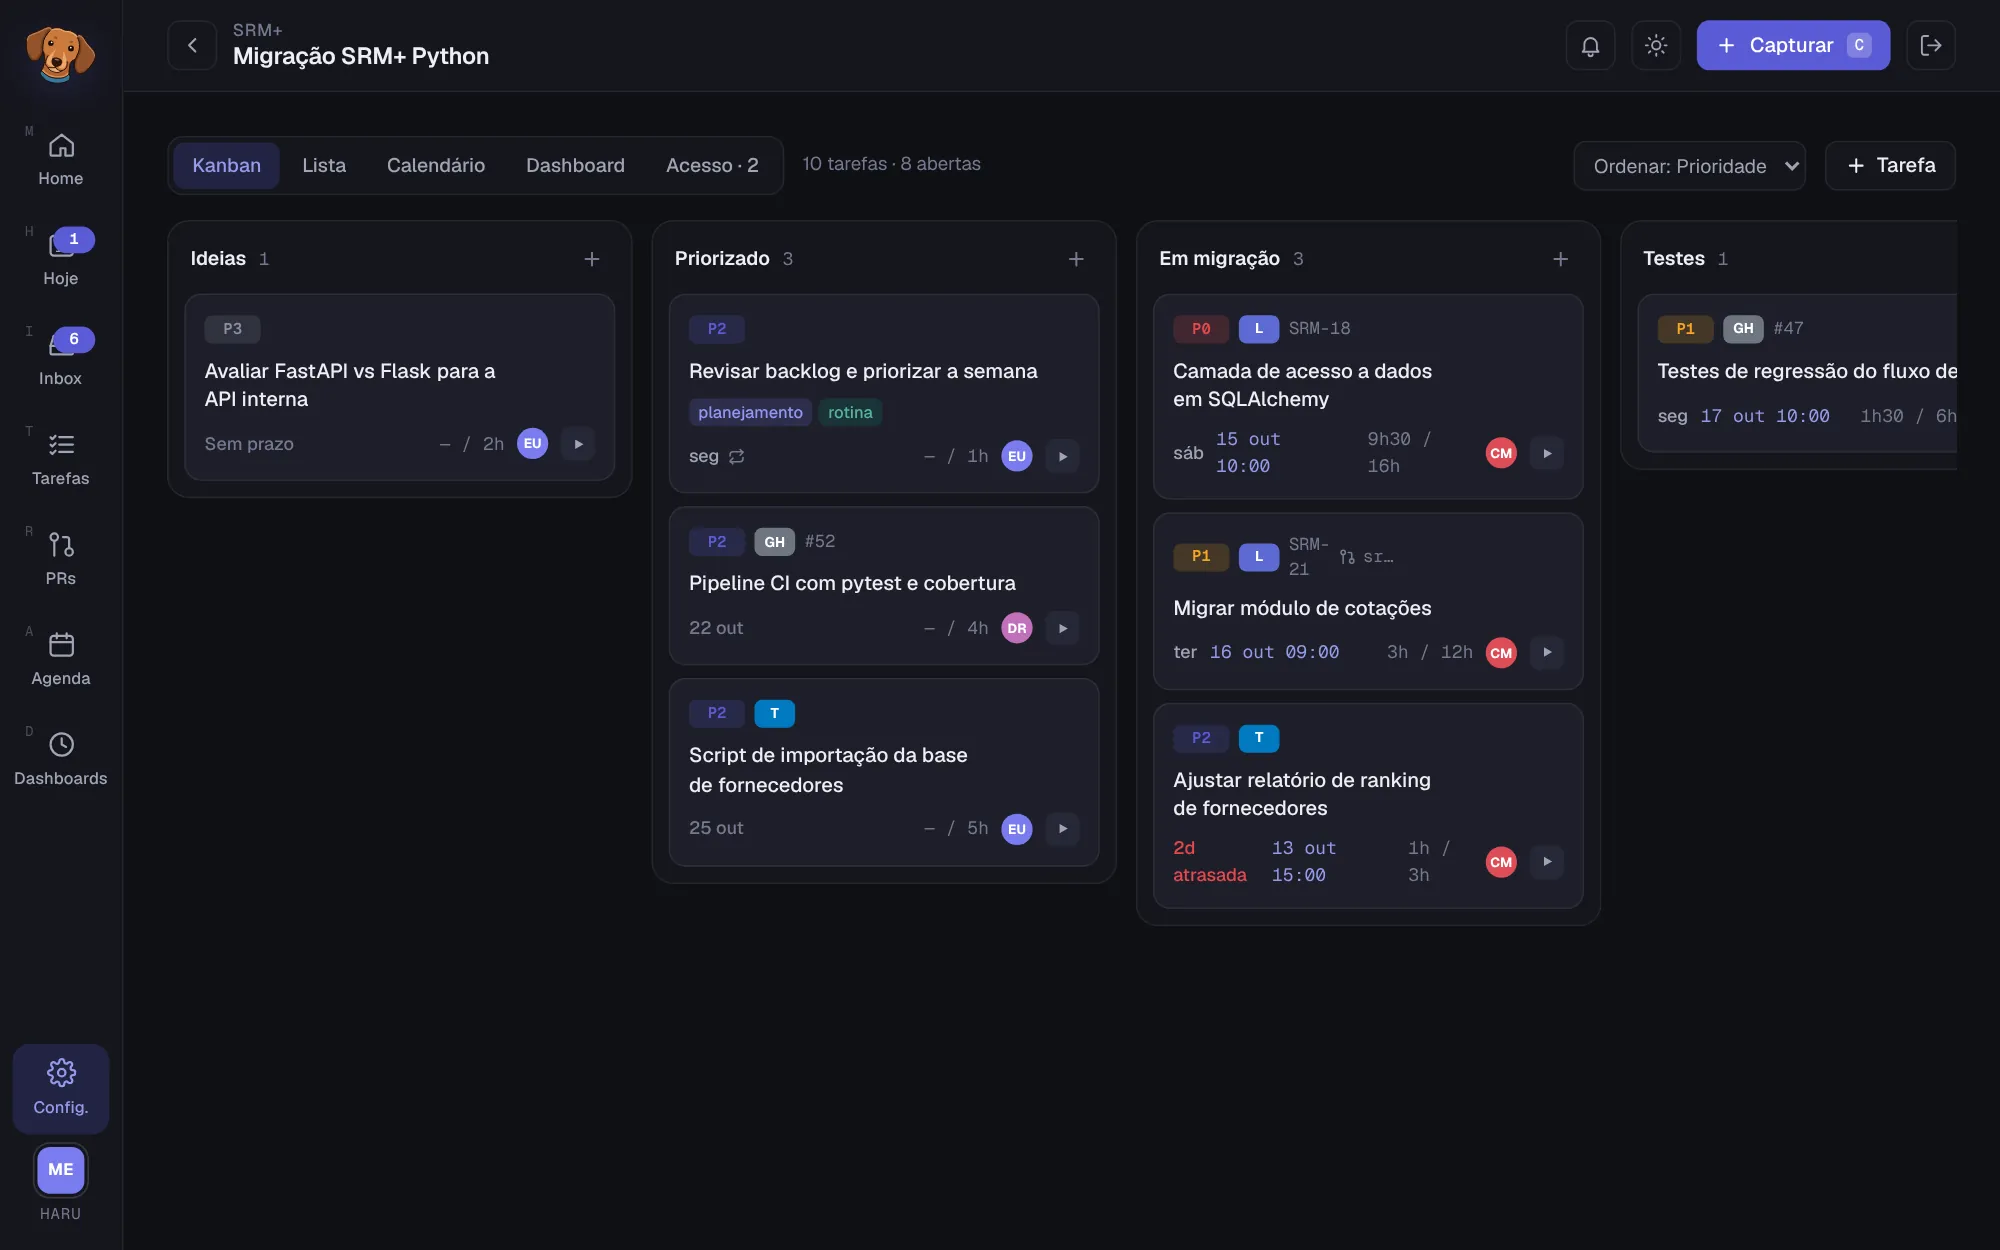Open Config. settings gear
Image resolution: width=2000 pixels, height=1250 pixels.
coord(61,1088)
